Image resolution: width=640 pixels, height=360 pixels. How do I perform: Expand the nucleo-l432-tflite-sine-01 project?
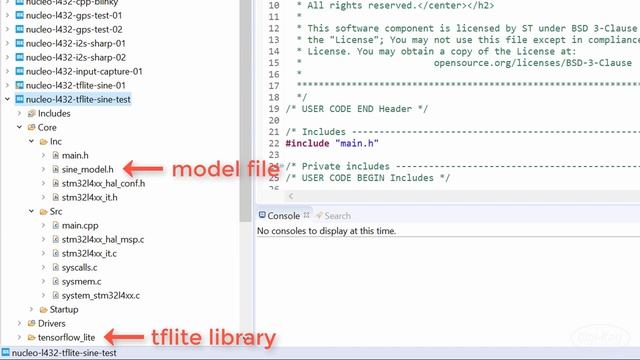[7, 85]
